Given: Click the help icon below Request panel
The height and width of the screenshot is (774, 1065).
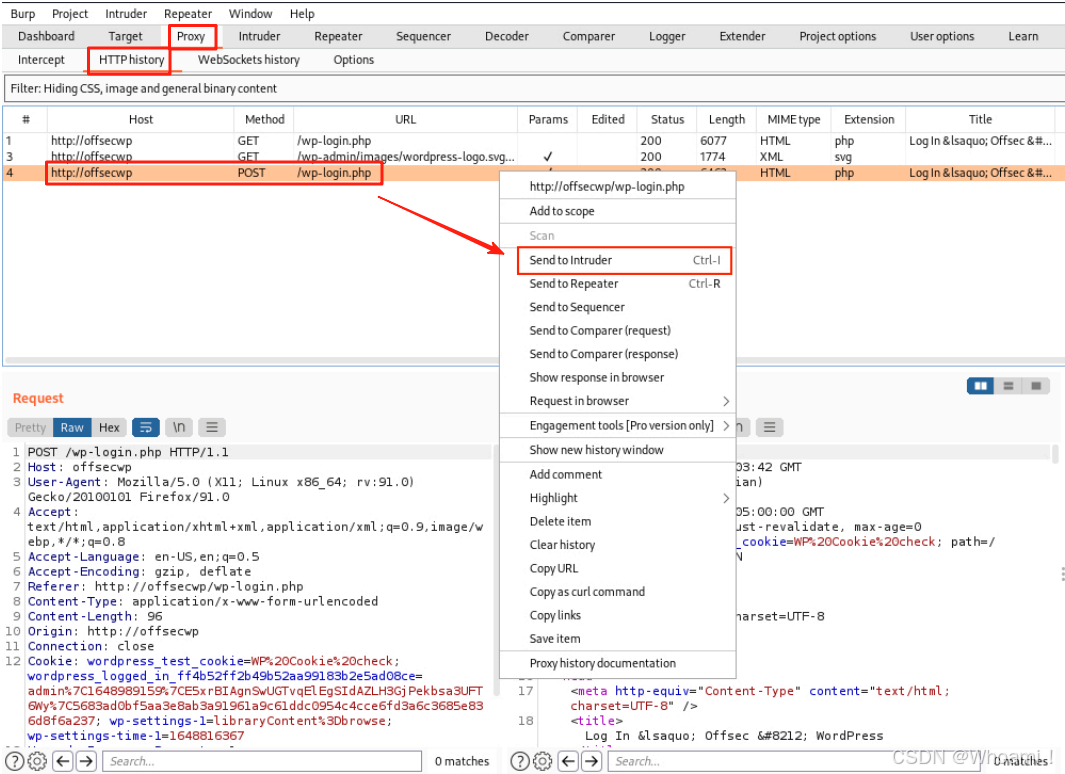Looking at the screenshot, I should point(14,761).
